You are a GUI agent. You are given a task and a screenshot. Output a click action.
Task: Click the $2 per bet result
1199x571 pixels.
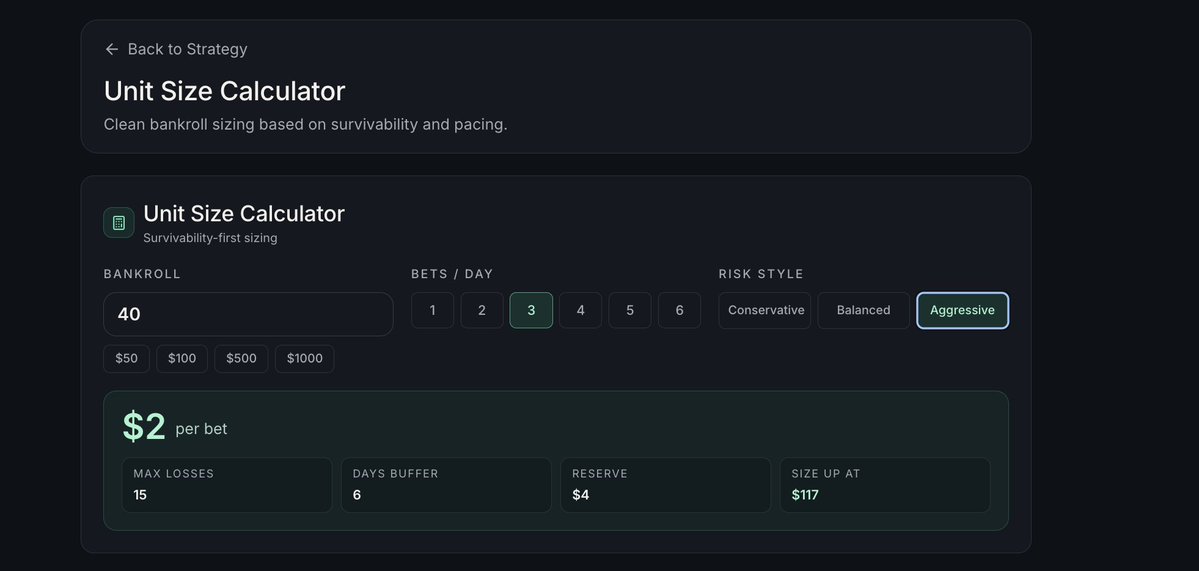pyautogui.click(x=175, y=427)
